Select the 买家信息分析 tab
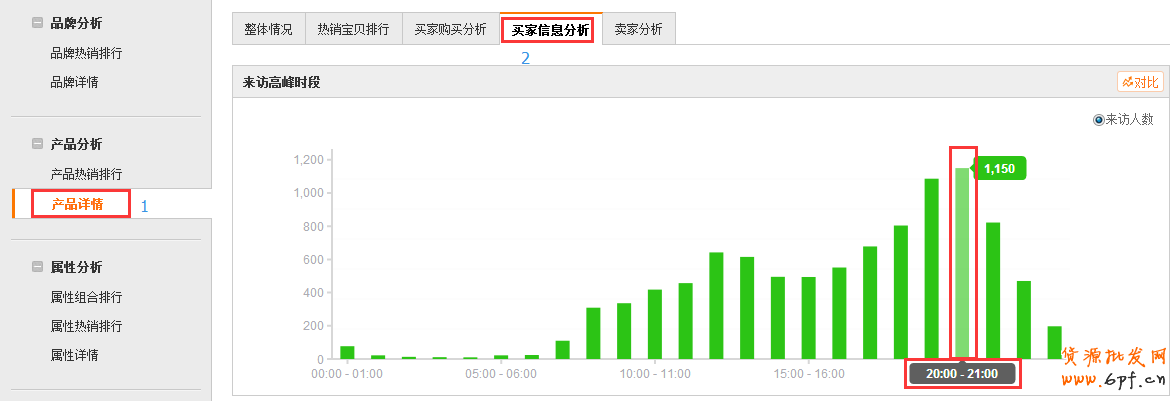 click(550, 31)
